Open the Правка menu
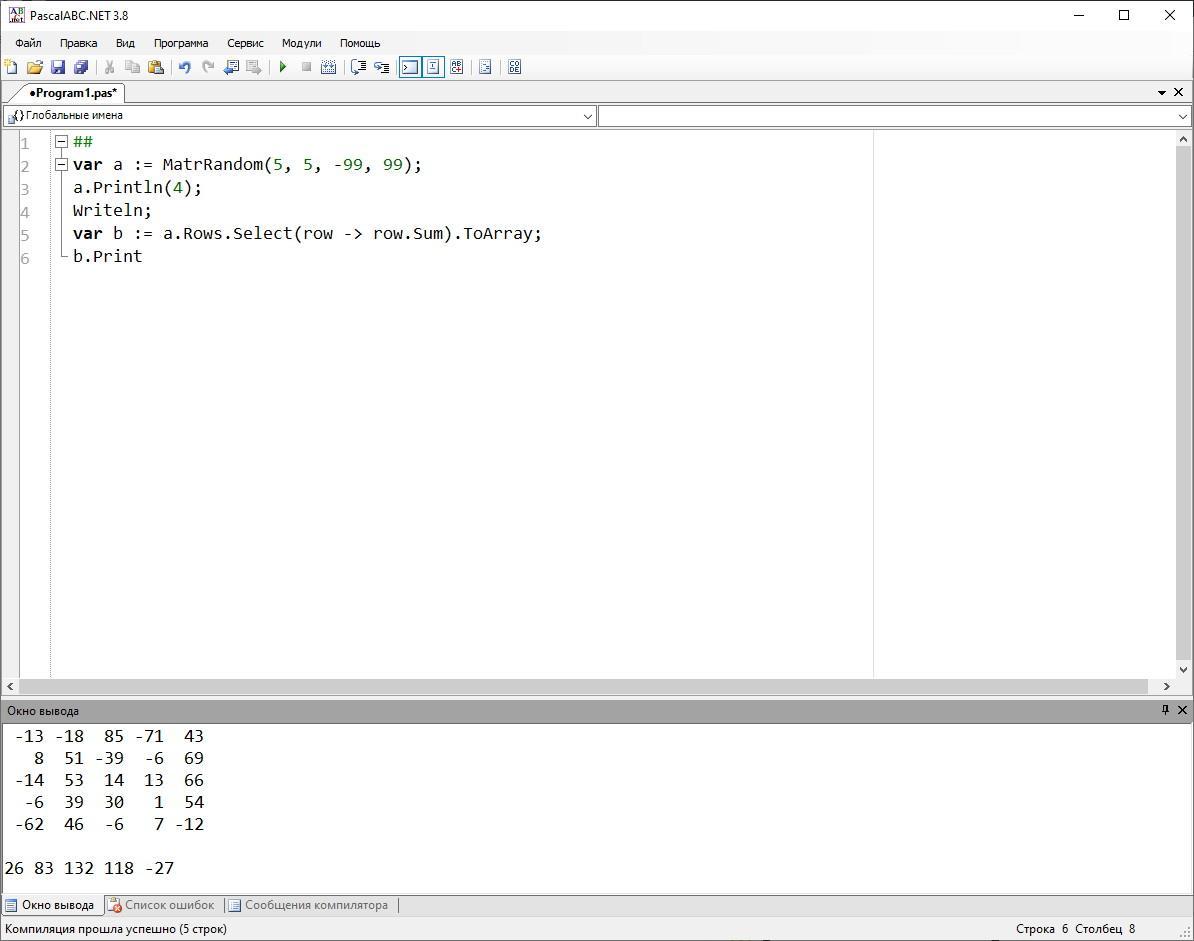 (78, 43)
